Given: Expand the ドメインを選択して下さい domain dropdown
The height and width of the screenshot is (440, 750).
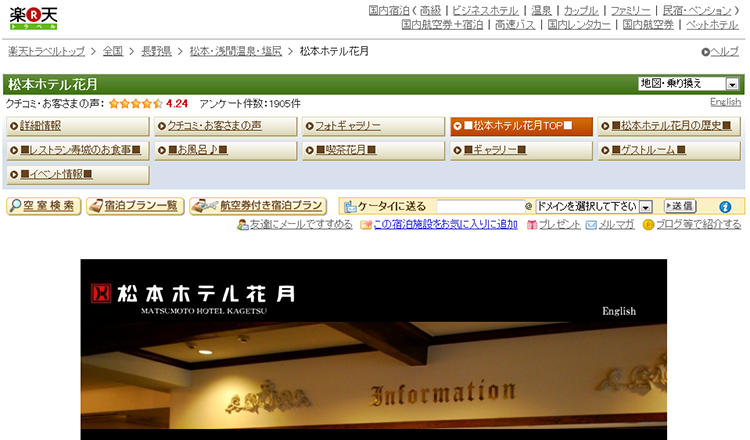Looking at the screenshot, I should pos(594,206).
